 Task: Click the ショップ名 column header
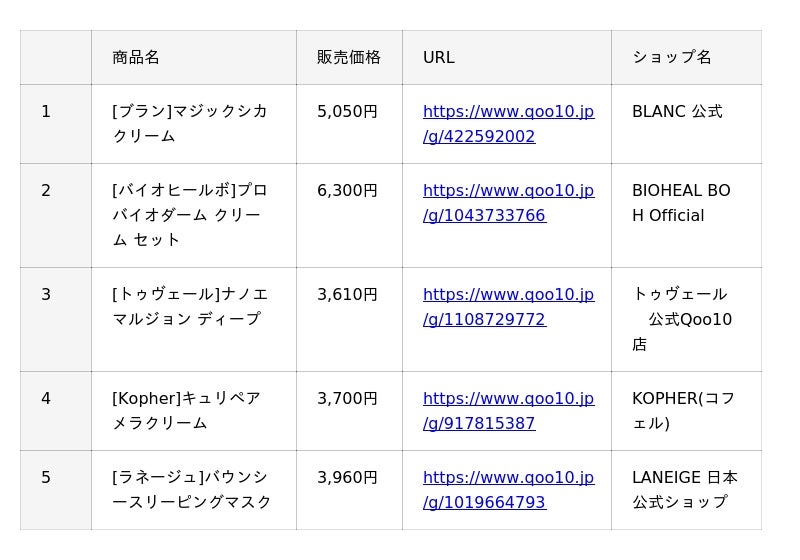pos(672,57)
